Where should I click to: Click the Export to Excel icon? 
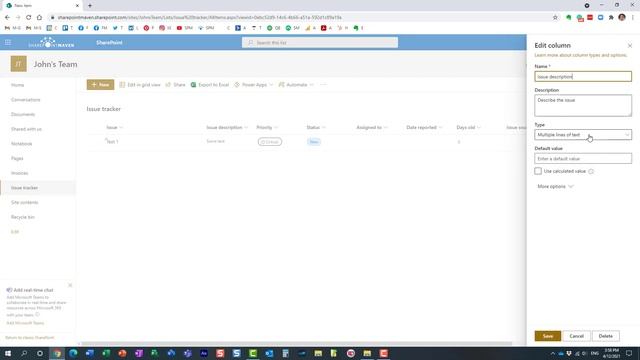click(193, 84)
